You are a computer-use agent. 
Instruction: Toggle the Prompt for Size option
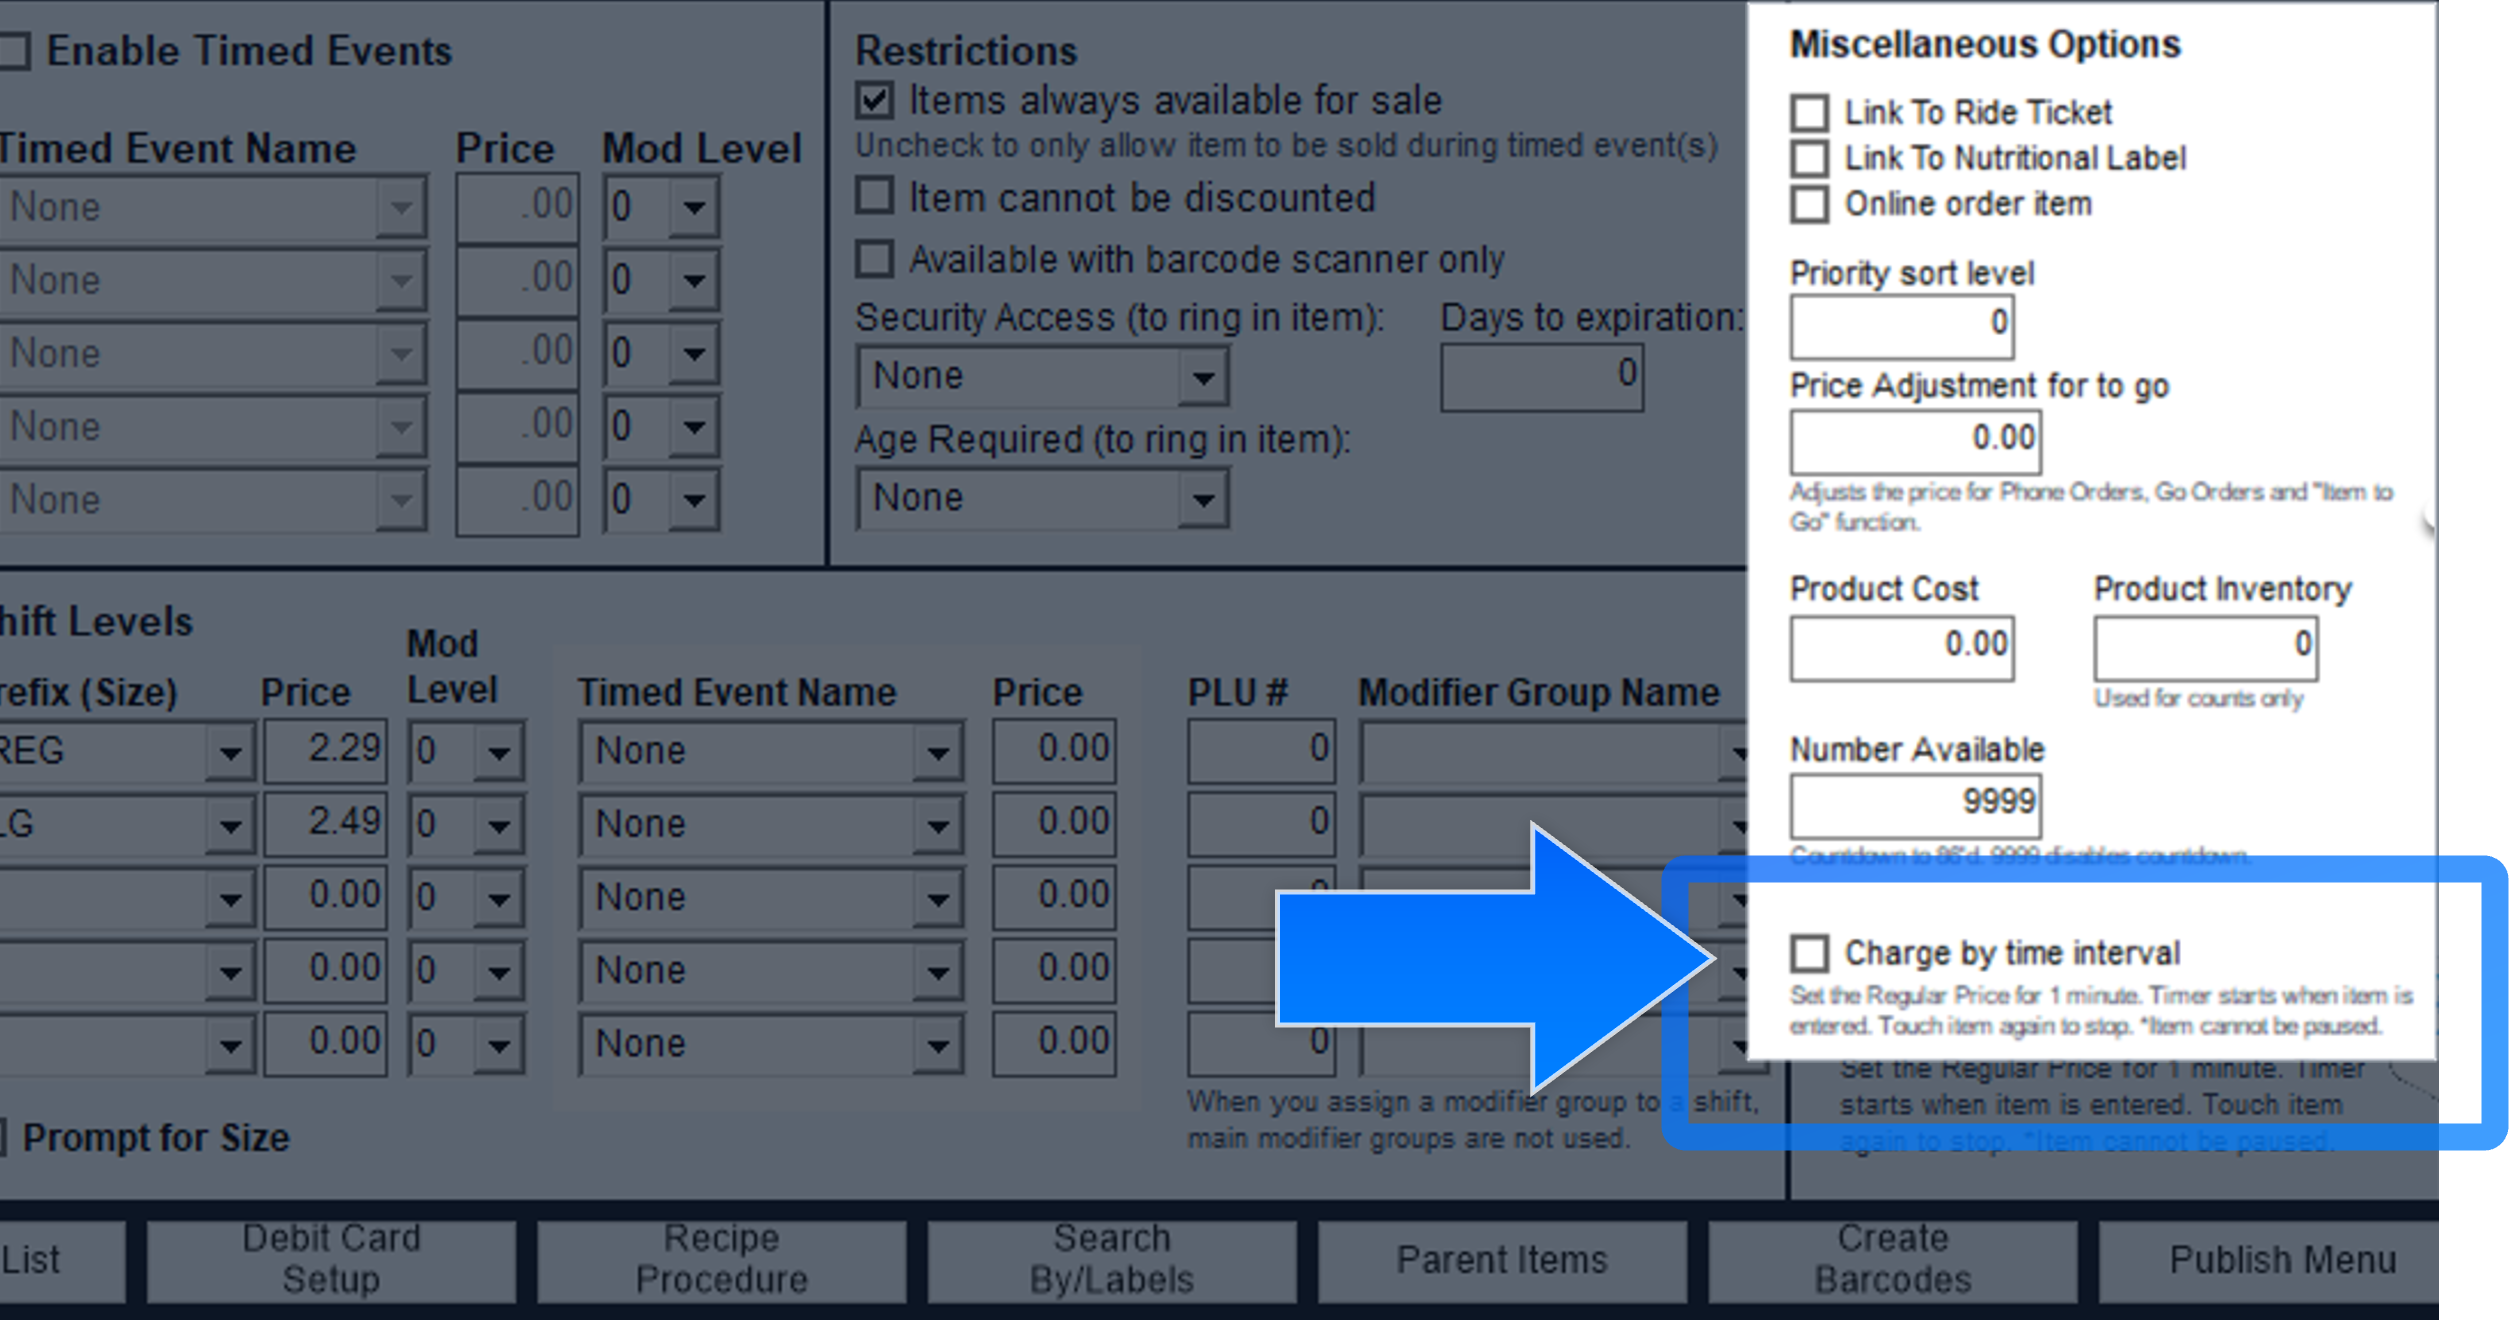[4, 1136]
